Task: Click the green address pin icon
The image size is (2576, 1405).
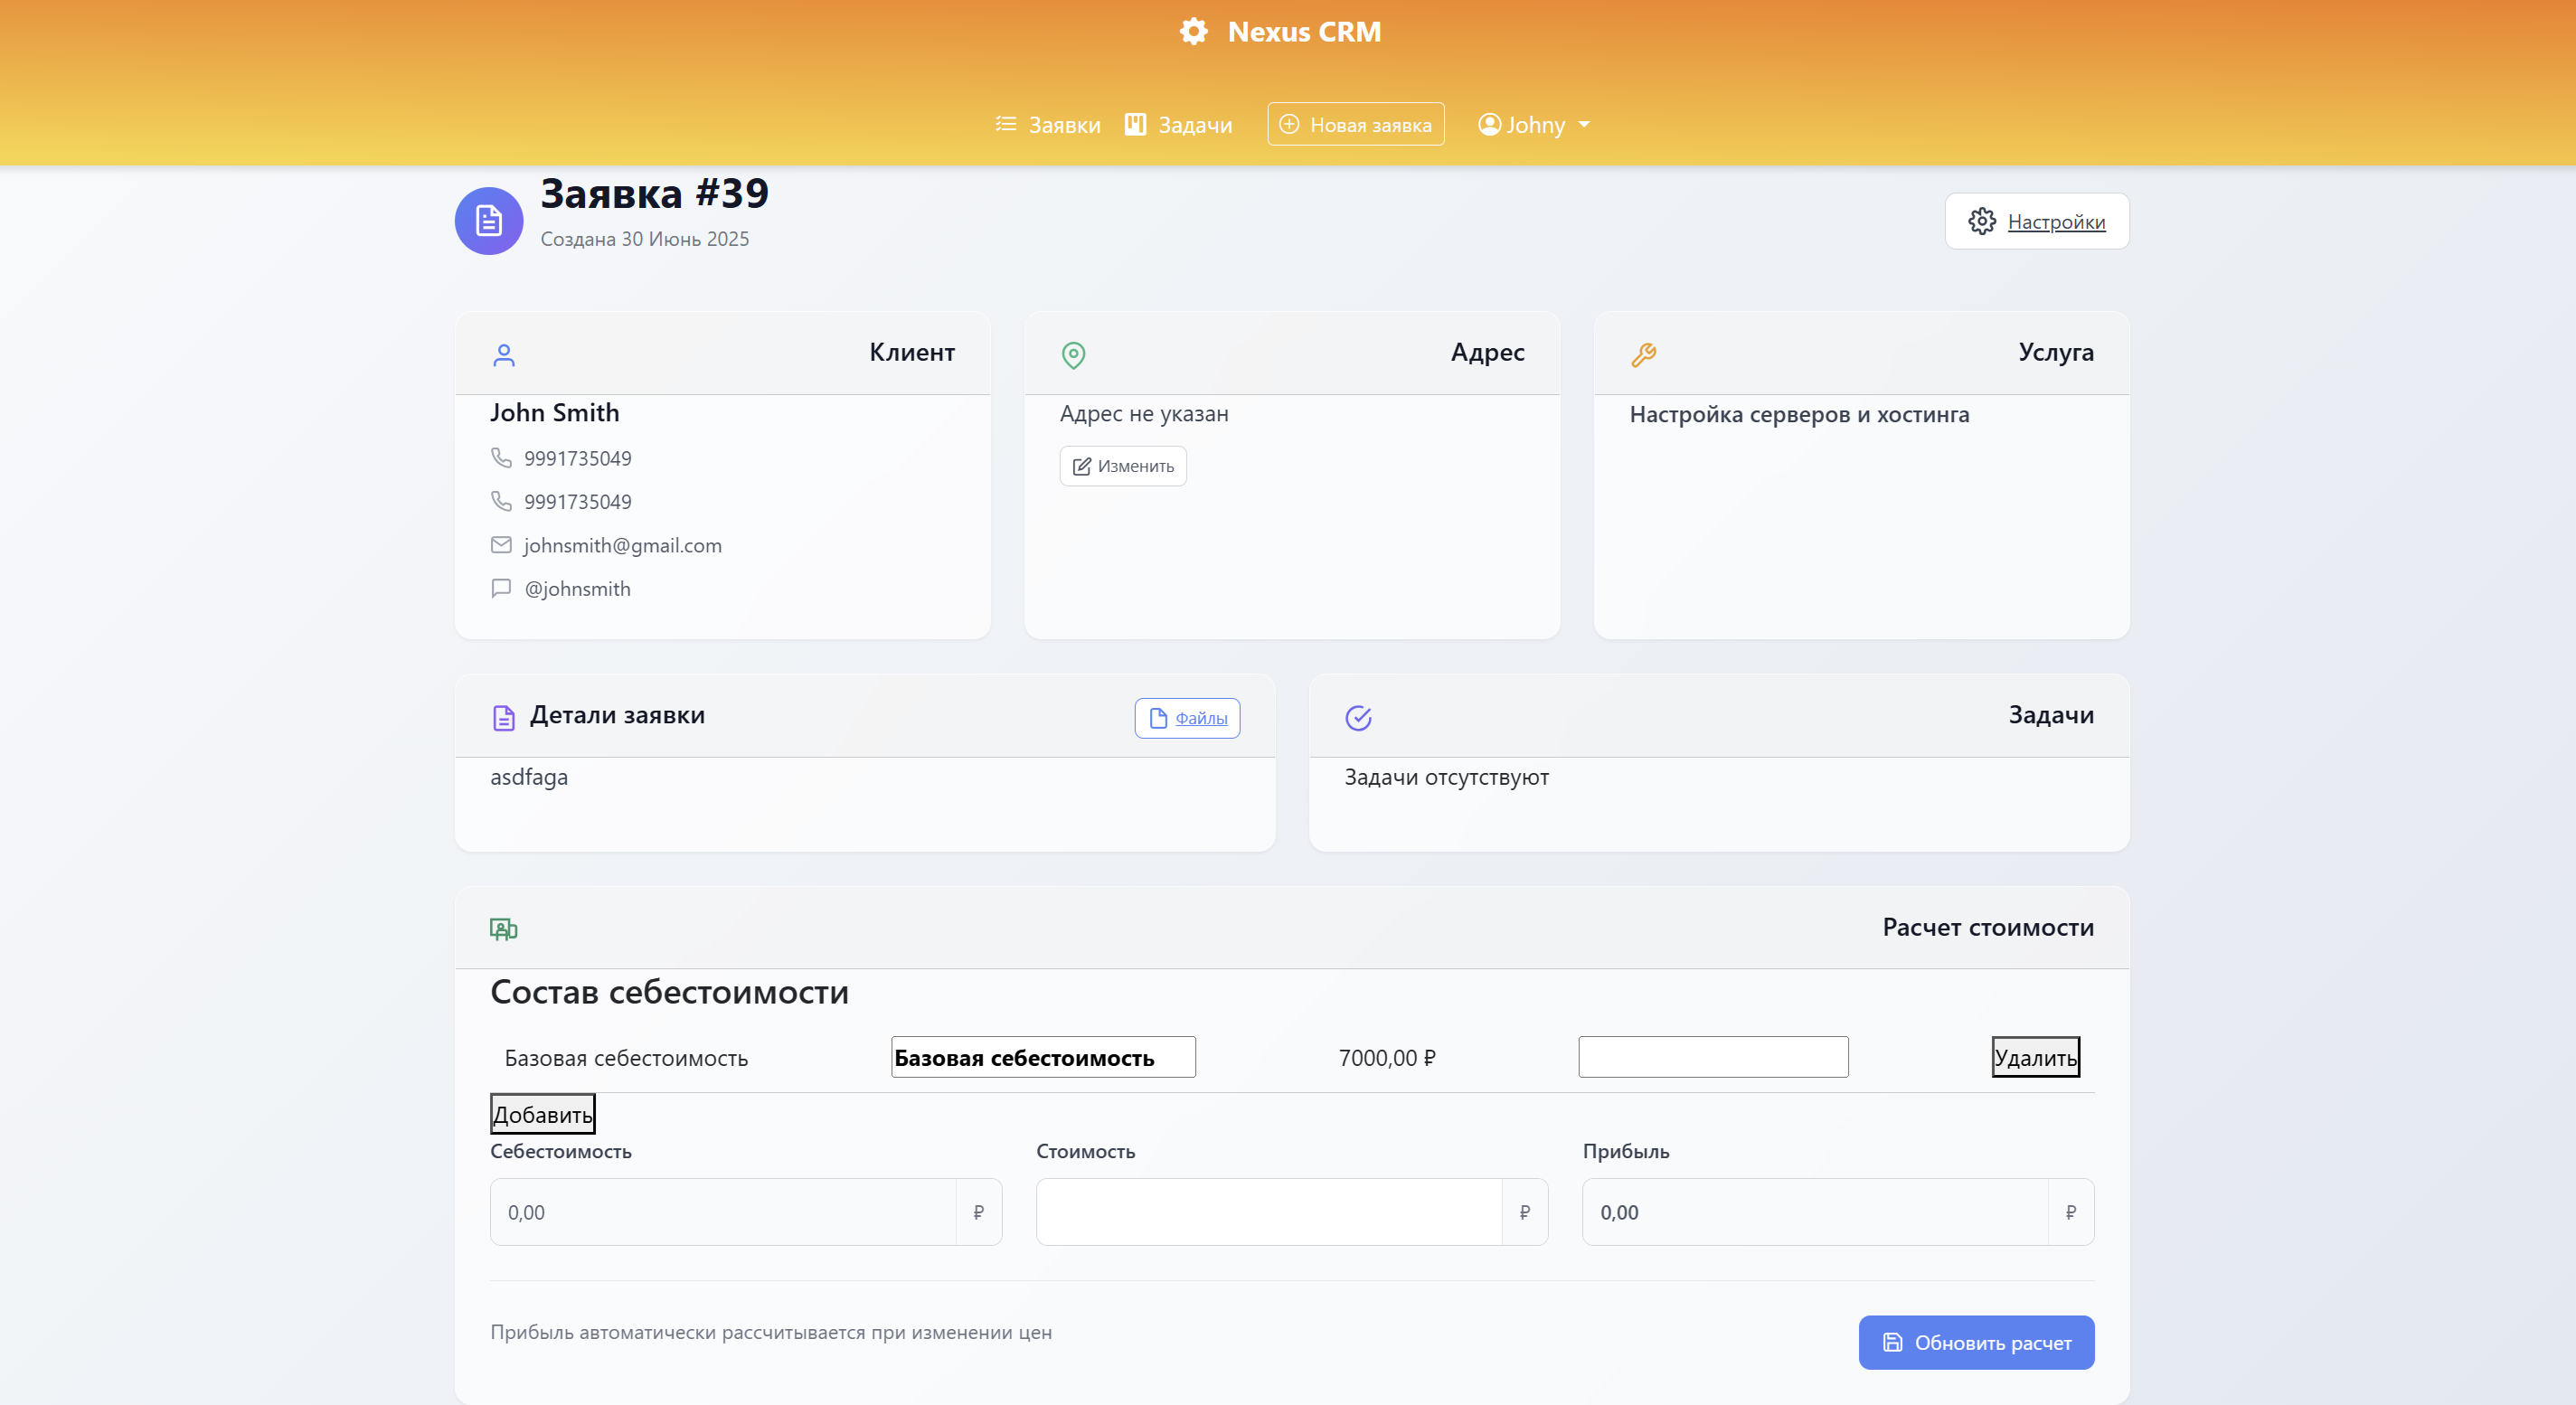Action: coord(1073,355)
